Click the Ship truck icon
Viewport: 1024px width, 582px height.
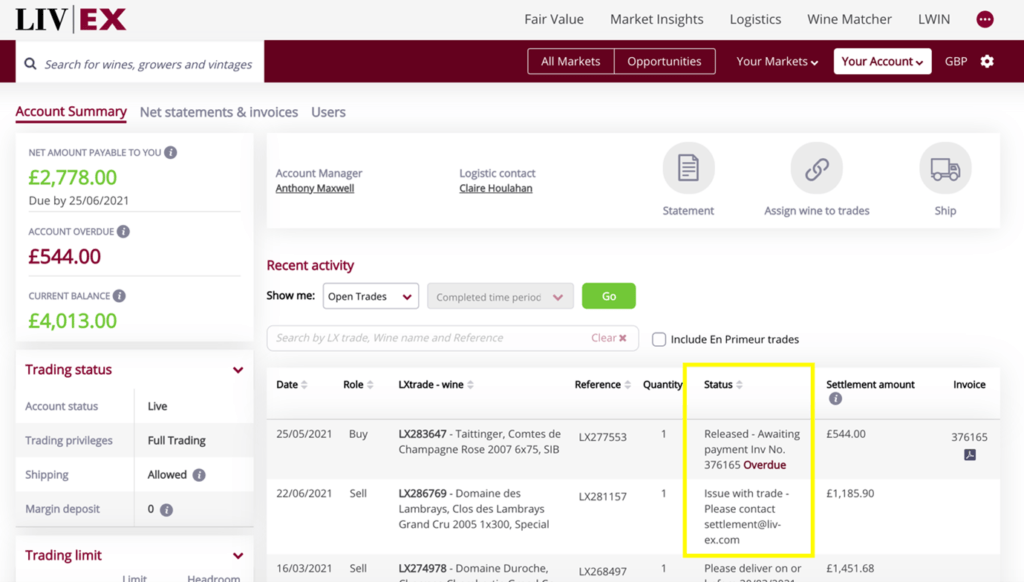[x=945, y=169]
